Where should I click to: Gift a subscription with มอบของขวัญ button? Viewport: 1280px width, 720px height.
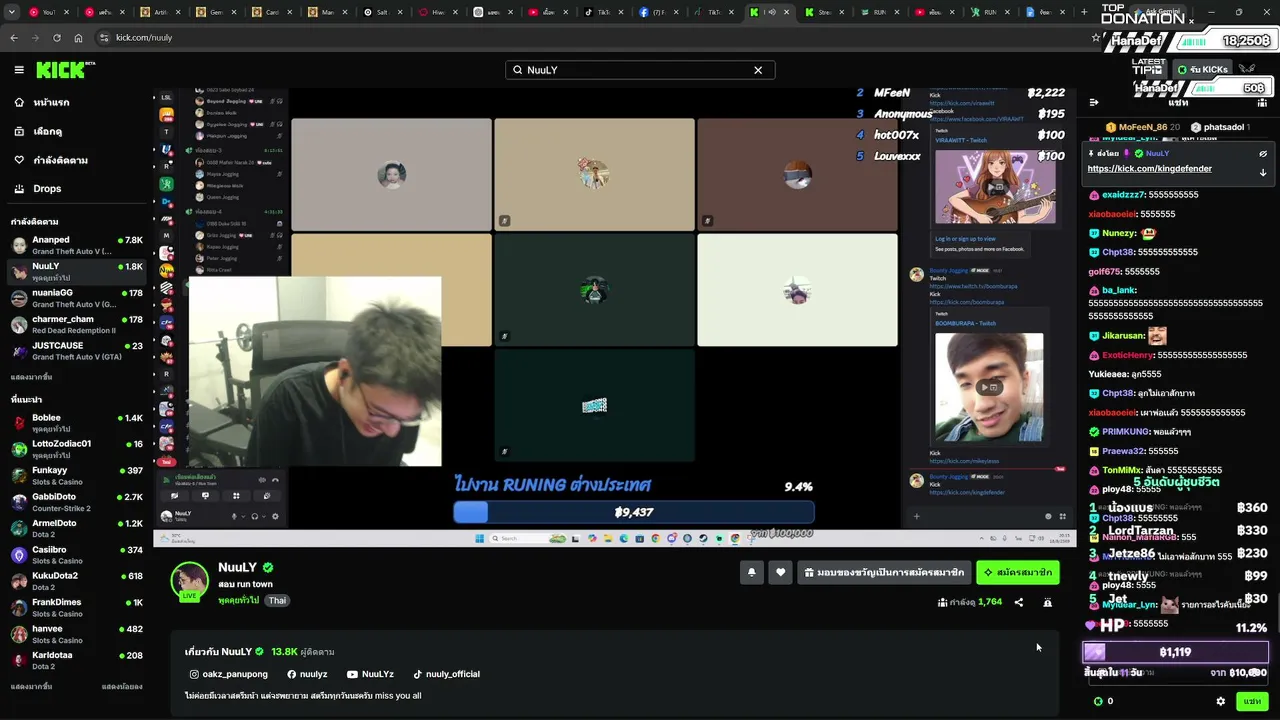(x=884, y=573)
